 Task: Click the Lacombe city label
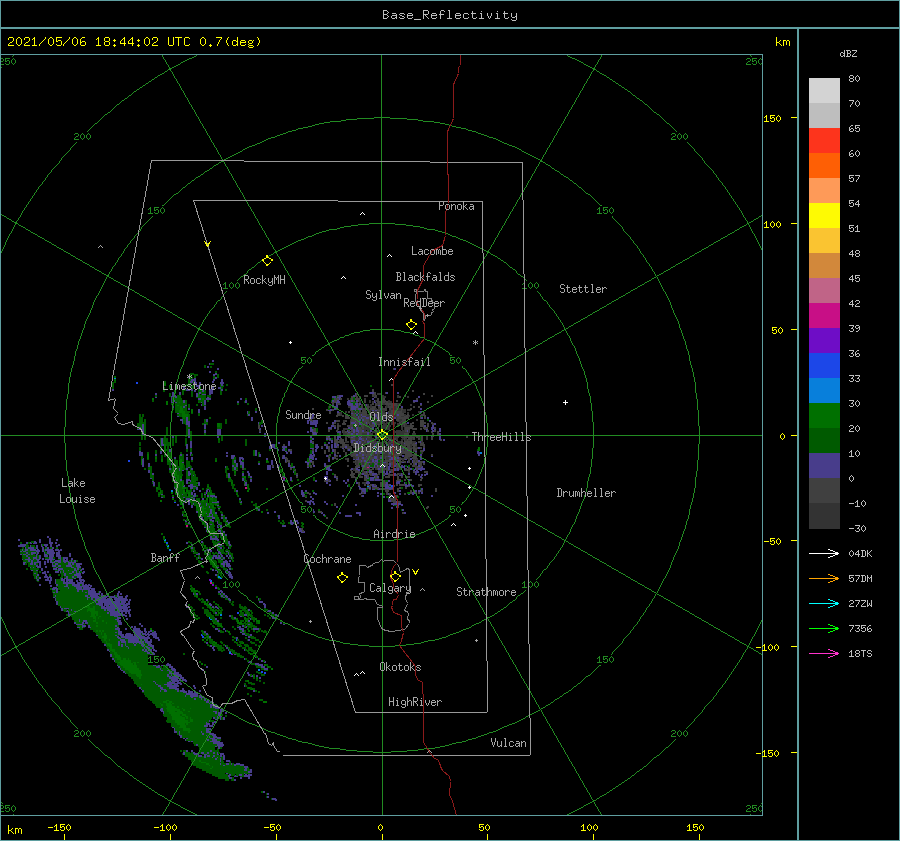click(x=432, y=251)
